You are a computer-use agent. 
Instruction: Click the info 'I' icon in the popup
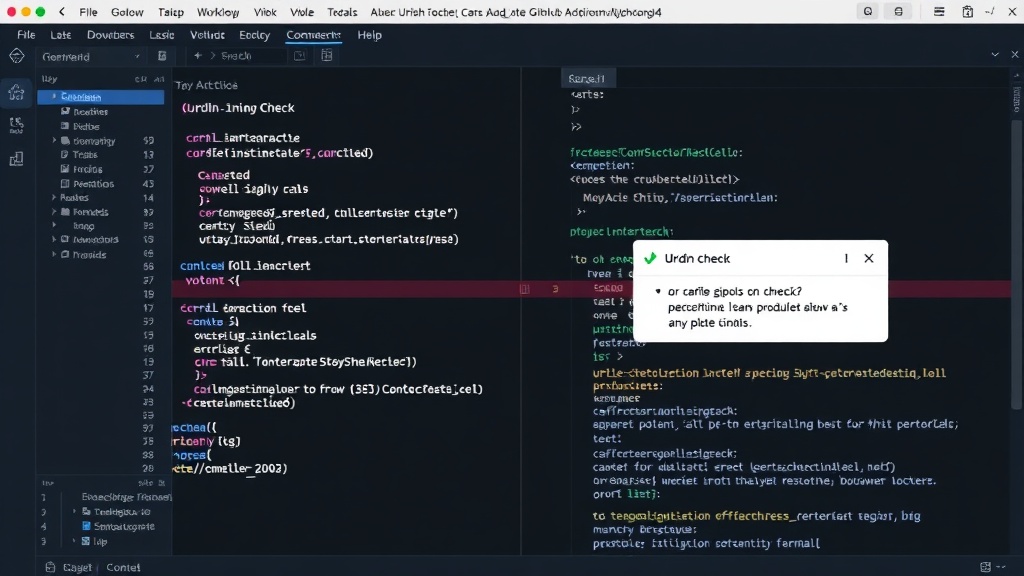click(x=846, y=258)
